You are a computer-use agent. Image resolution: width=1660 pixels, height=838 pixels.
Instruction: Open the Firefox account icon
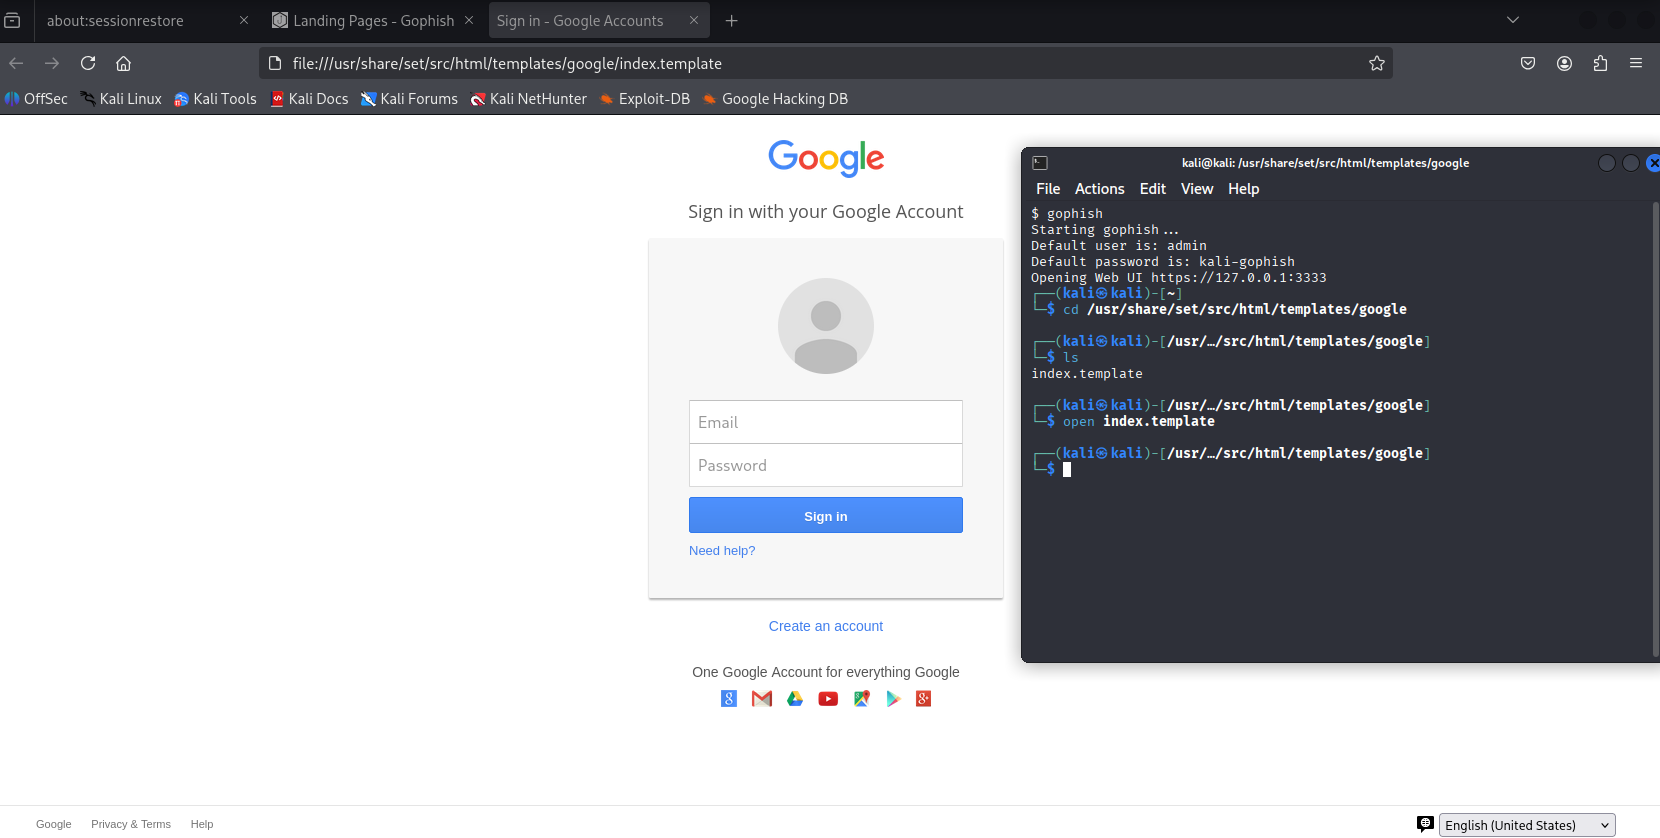coord(1564,63)
